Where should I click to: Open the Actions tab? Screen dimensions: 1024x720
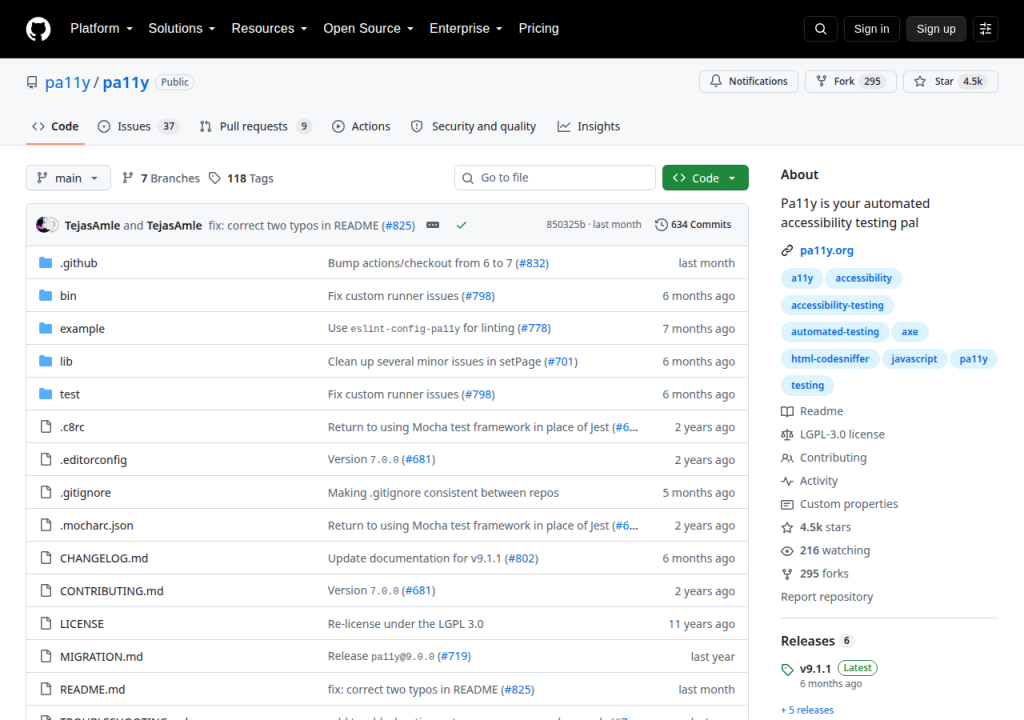(x=361, y=126)
